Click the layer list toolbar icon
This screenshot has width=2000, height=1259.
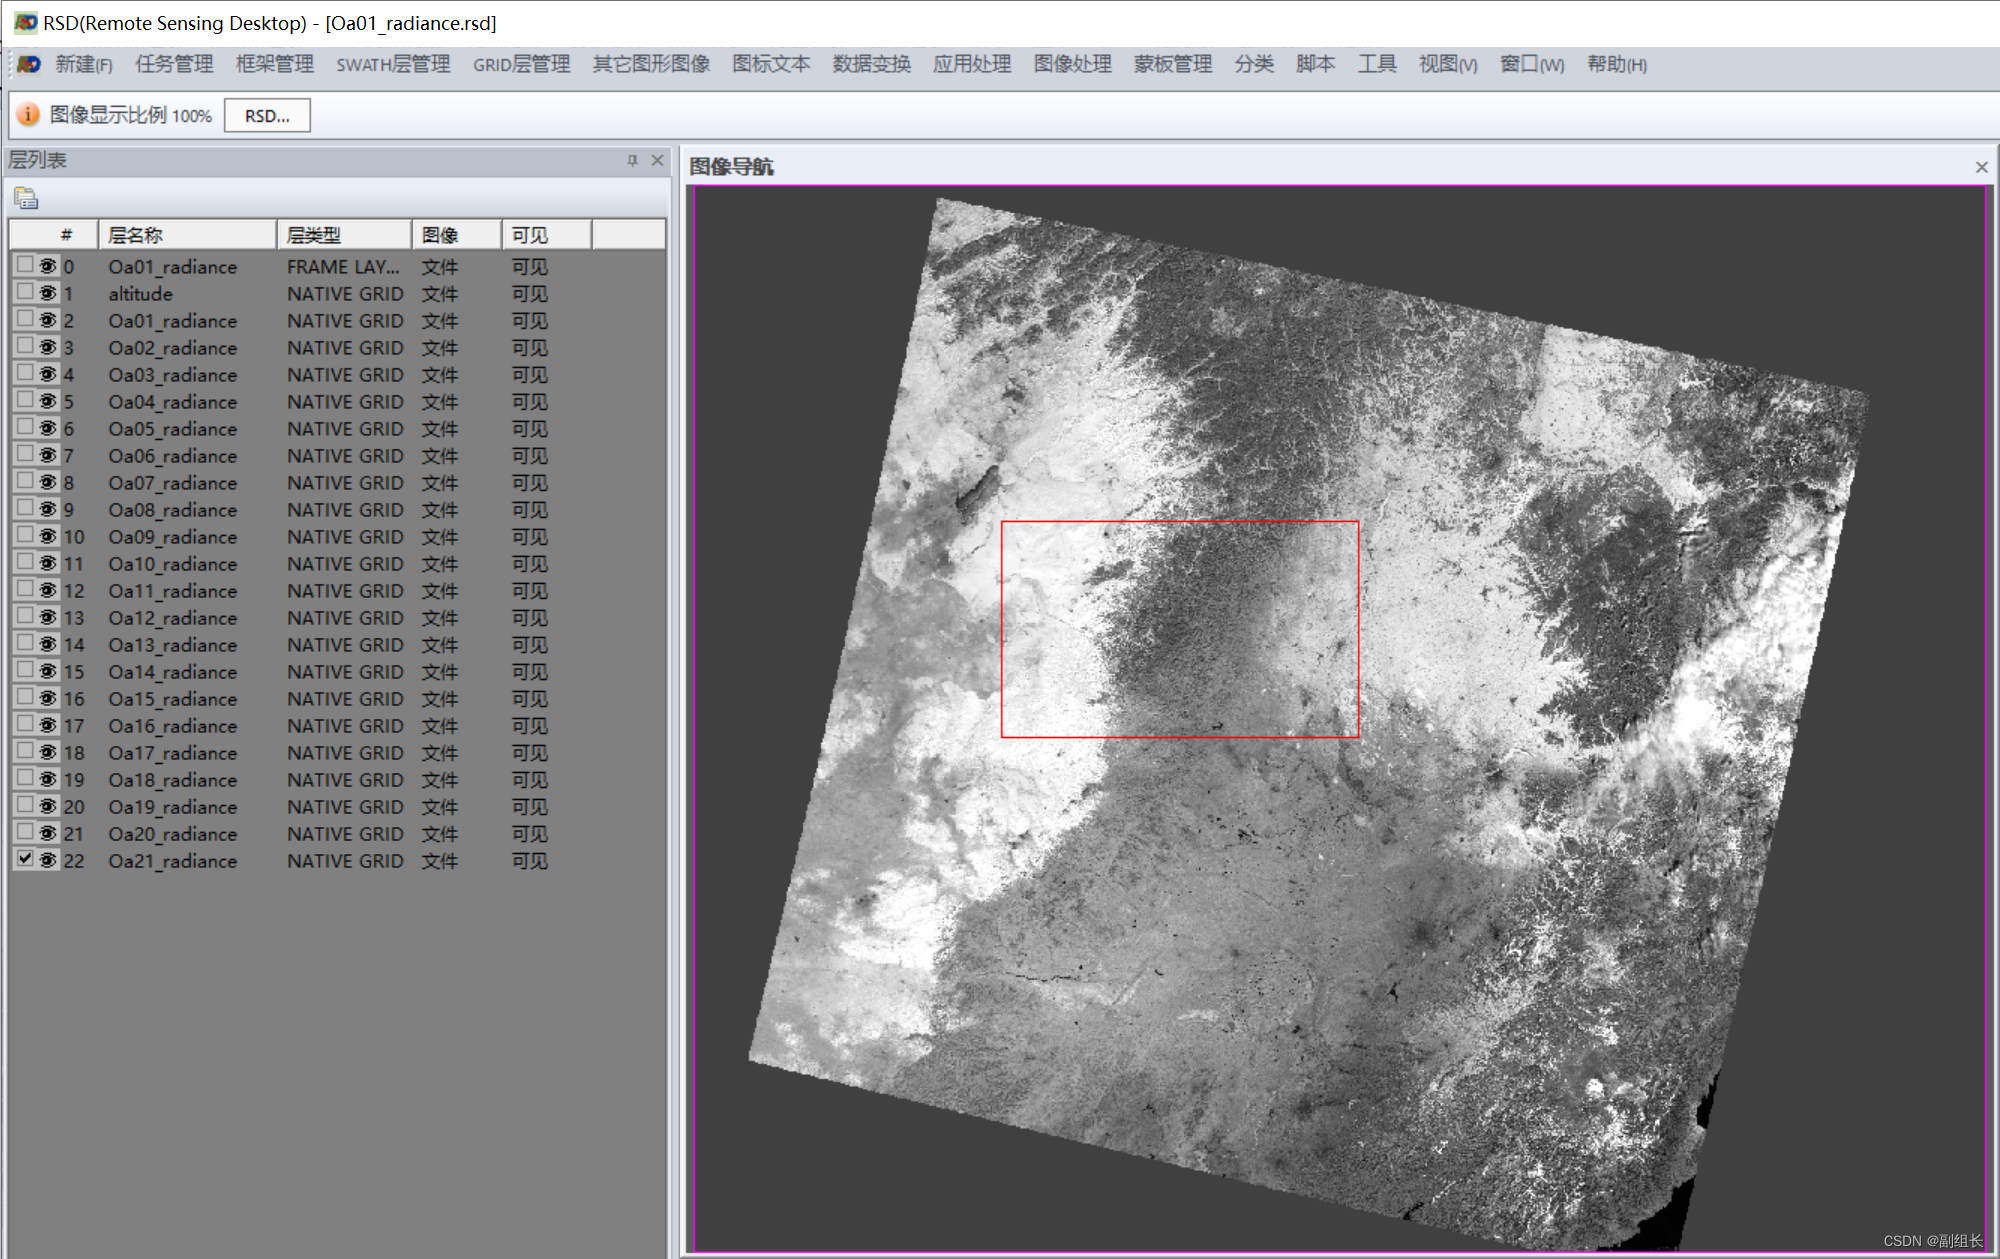pyautogui.click(x=26, y=198)
